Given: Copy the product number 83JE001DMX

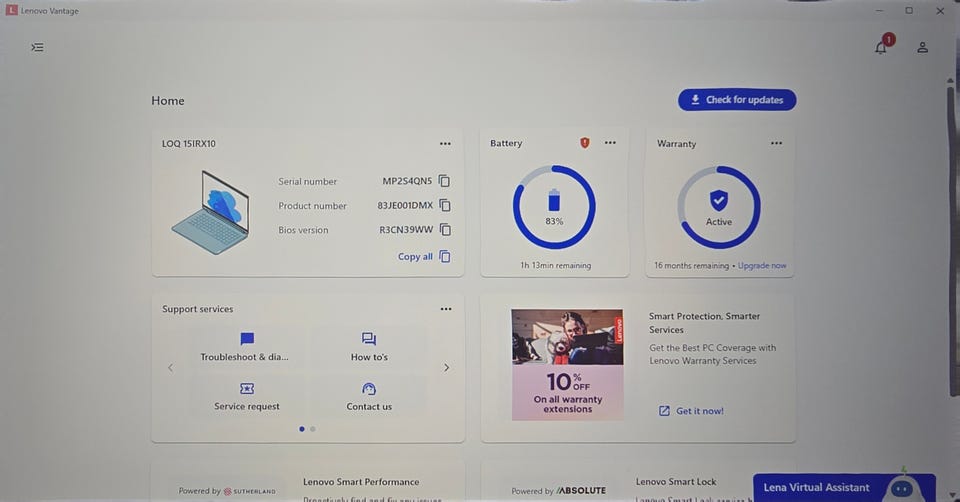Looking at the screenshot, I should (x=445, y=205).
